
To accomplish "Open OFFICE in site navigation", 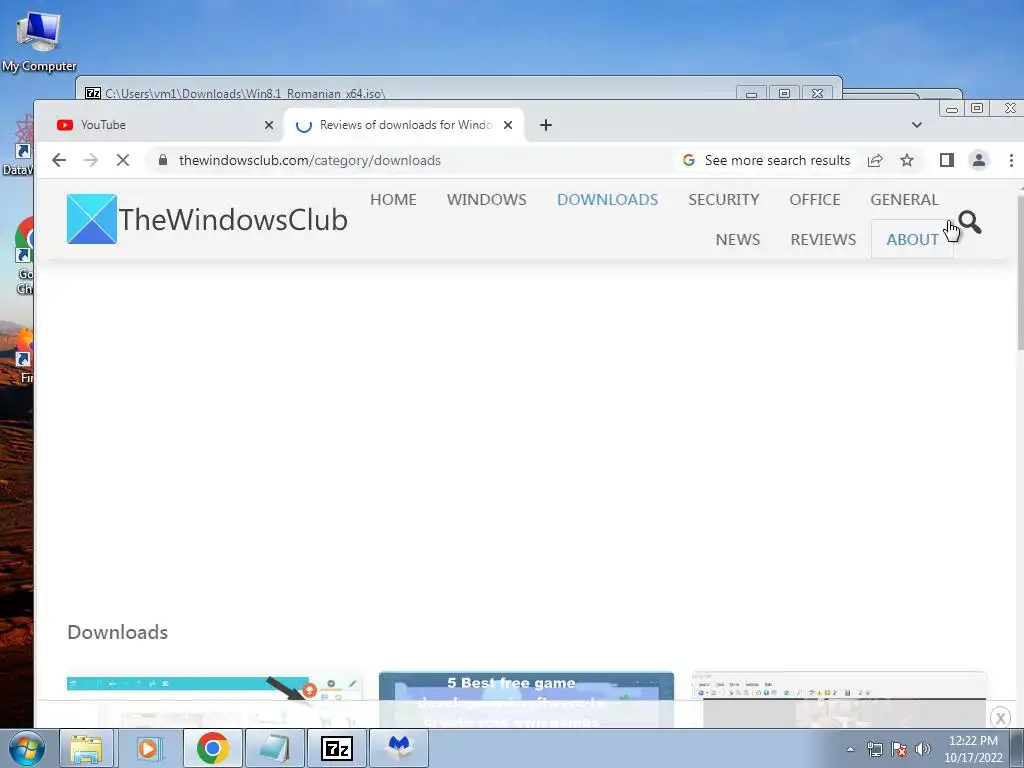I will tap(814, 199).
